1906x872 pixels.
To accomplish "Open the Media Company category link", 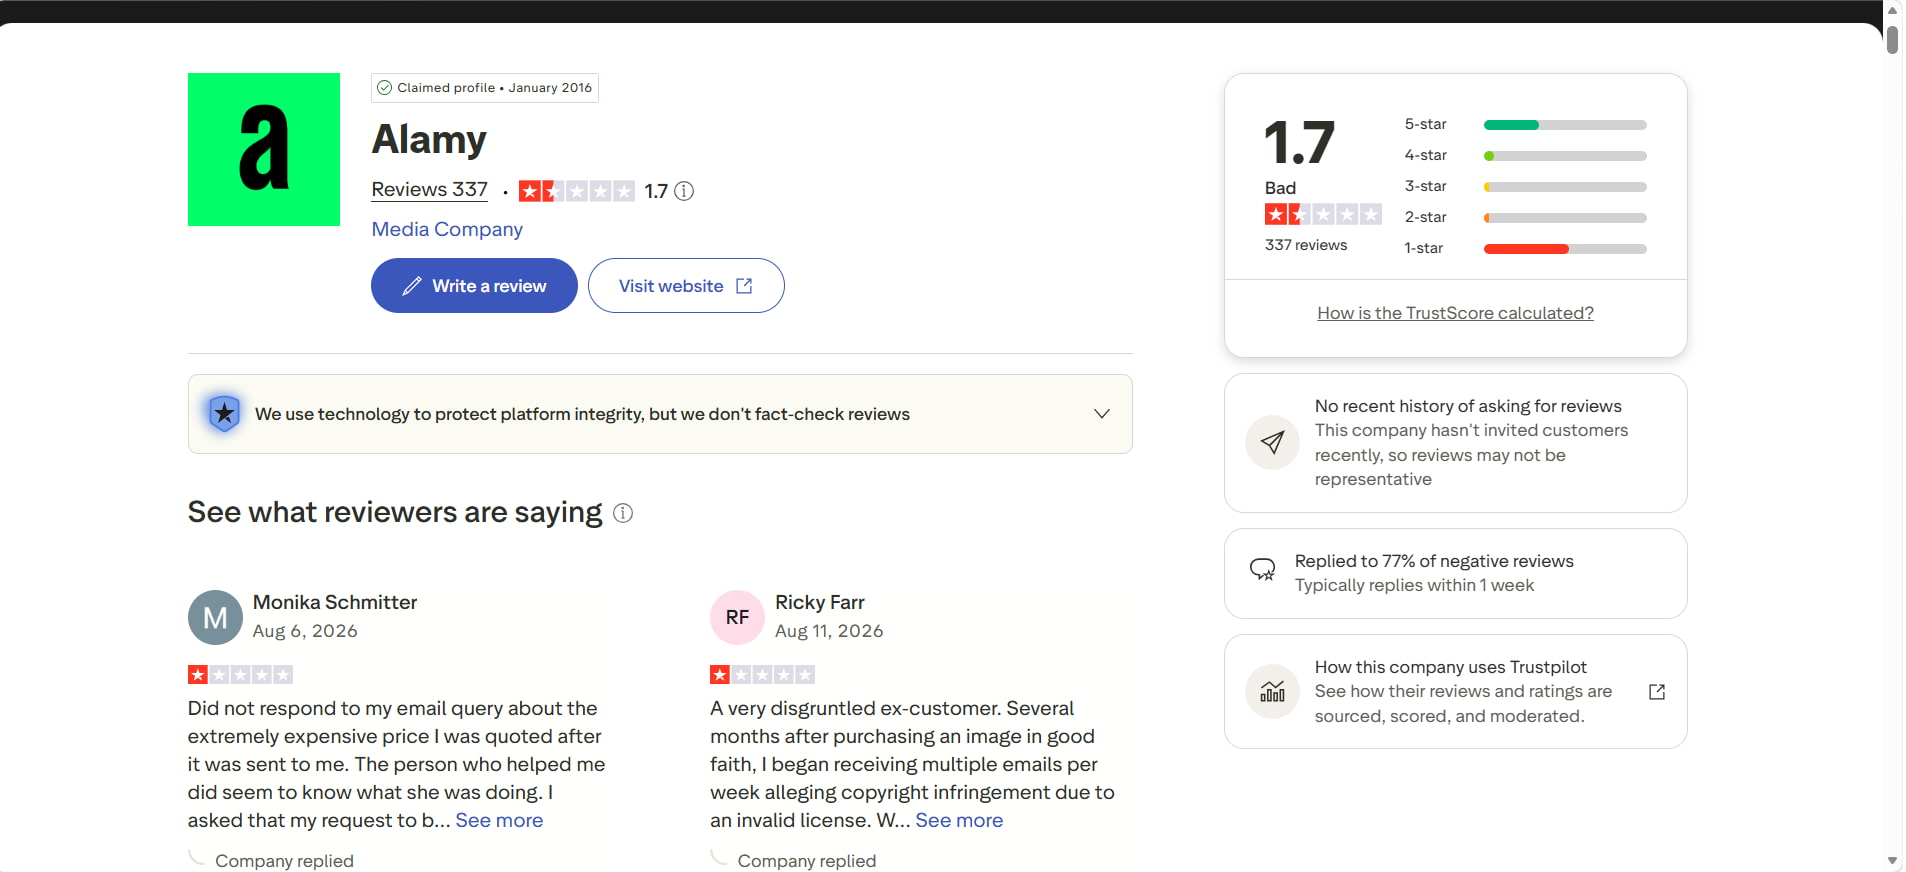I will 447,229.
